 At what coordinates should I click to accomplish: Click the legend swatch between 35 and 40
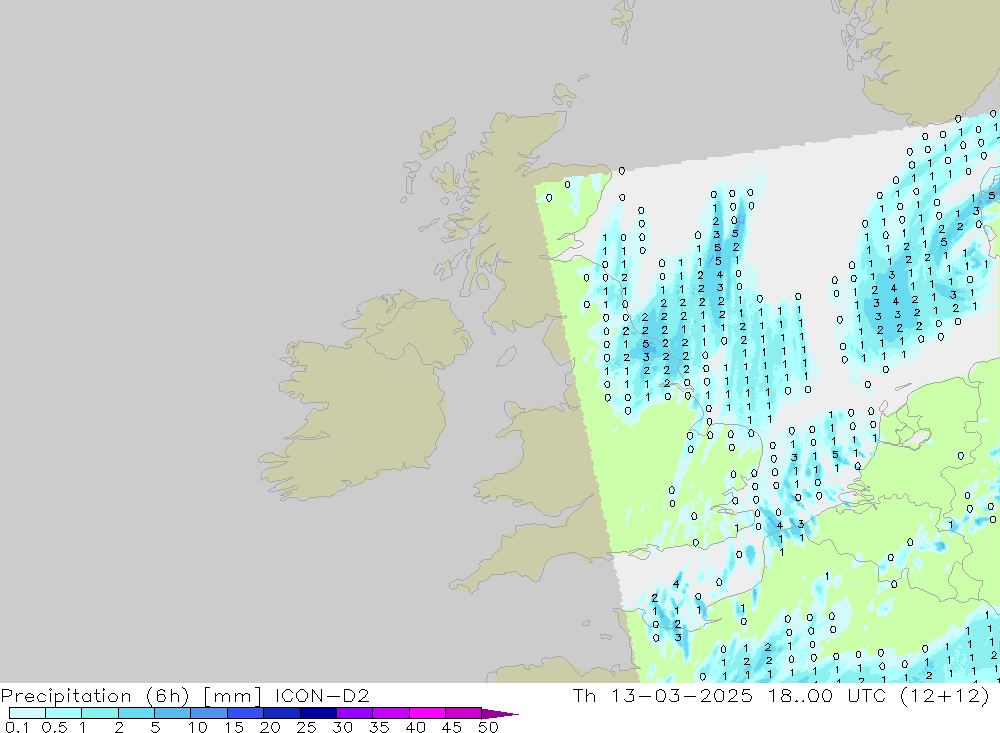(x=391, y=713)
